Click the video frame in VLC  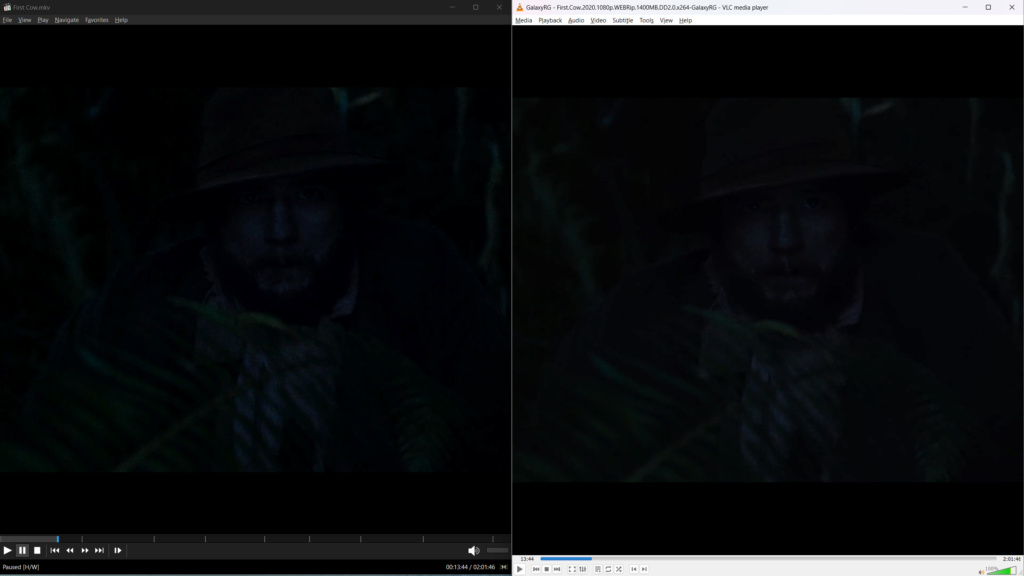767,290
